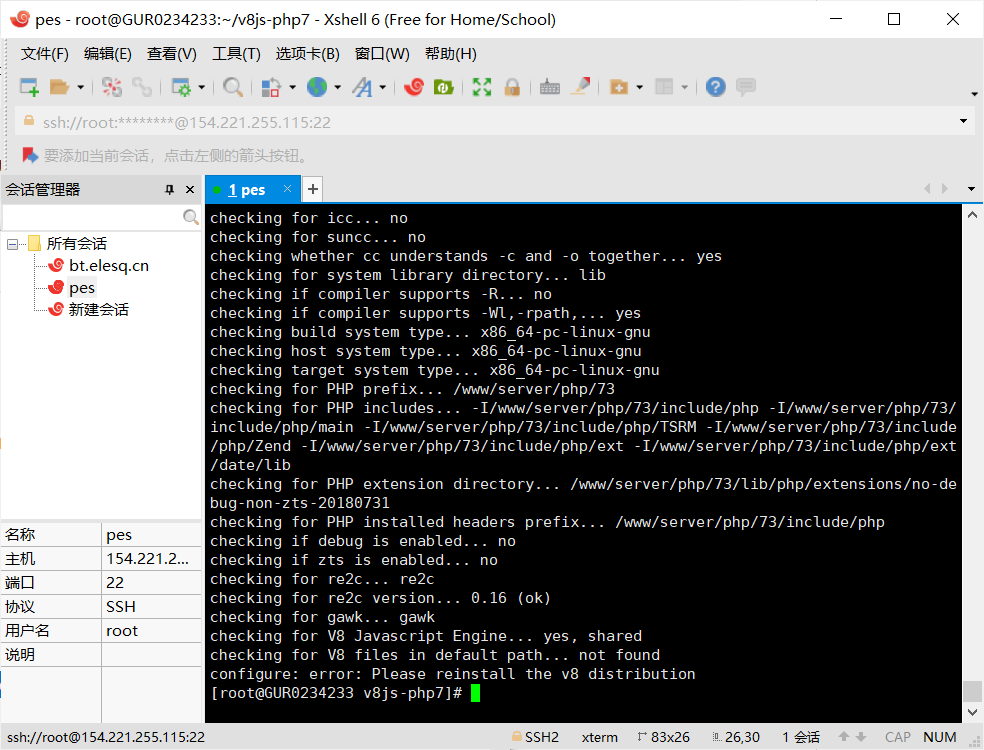Click the keyboard key-mapping toolbar icon
Viewport: 984px width, 750px height.
[x=550, y=87]
